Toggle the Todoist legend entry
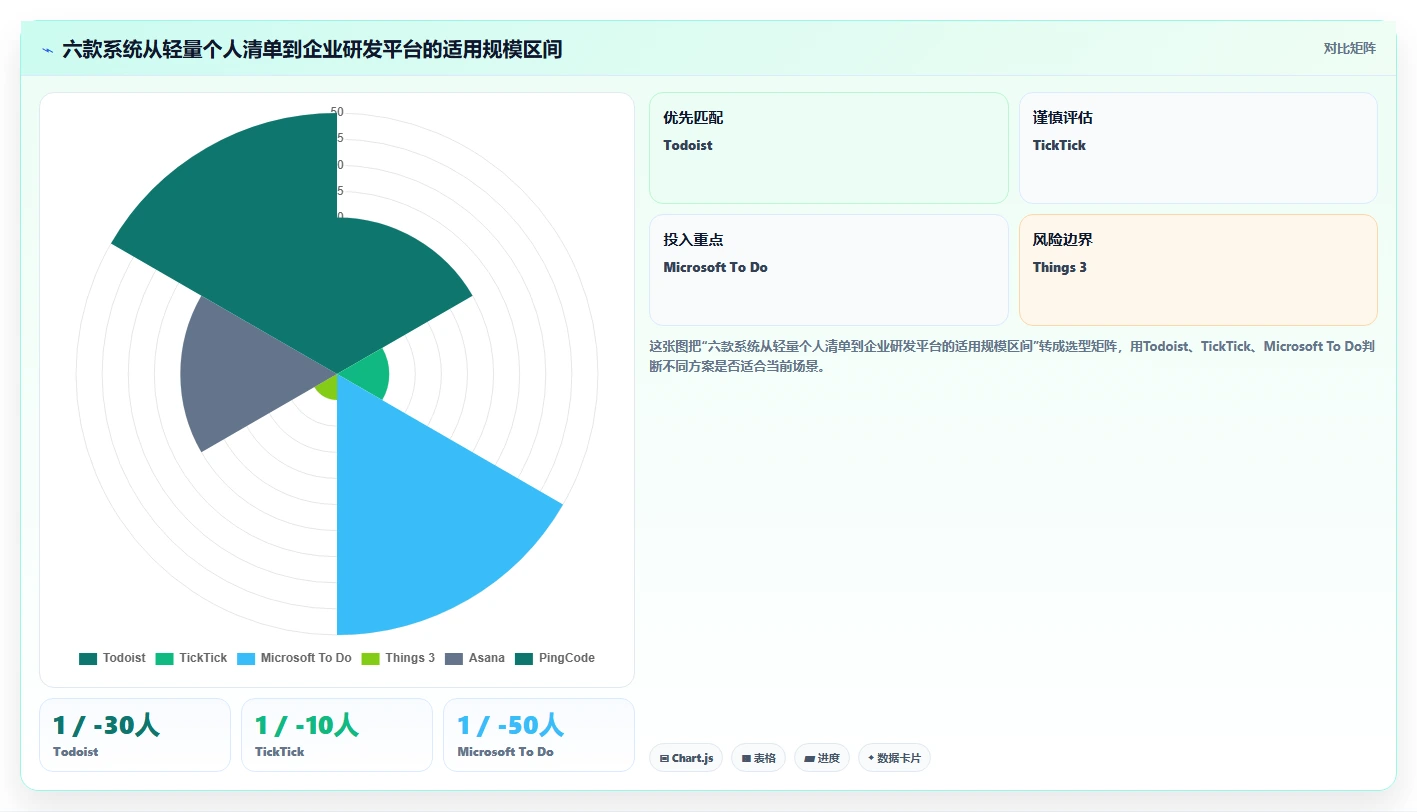 click(112, 658)
